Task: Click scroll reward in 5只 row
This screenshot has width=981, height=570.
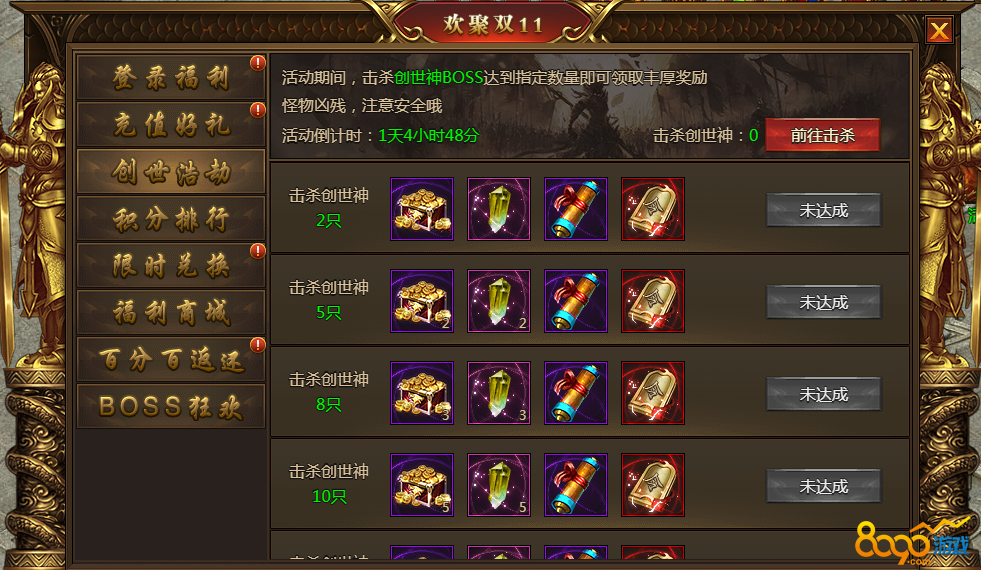Action: (576, 301)
